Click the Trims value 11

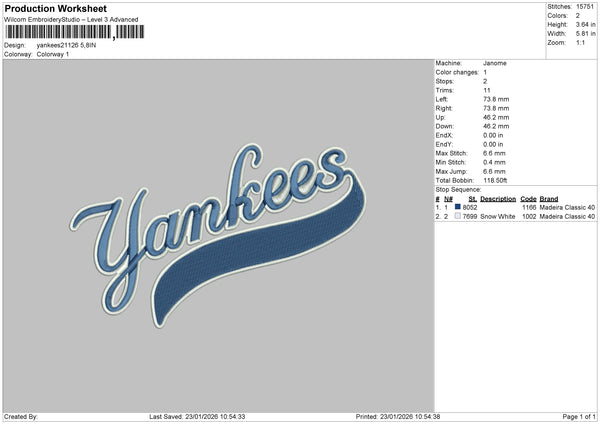coord(486,90)
